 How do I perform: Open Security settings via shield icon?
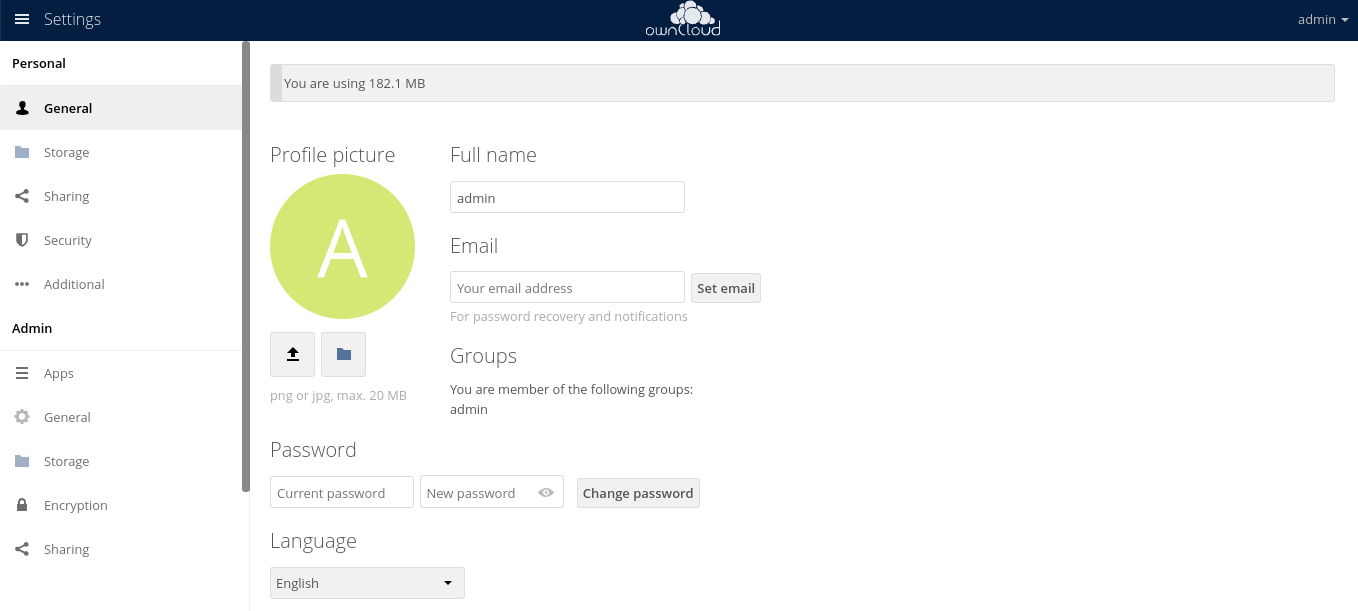click(22, 240)
